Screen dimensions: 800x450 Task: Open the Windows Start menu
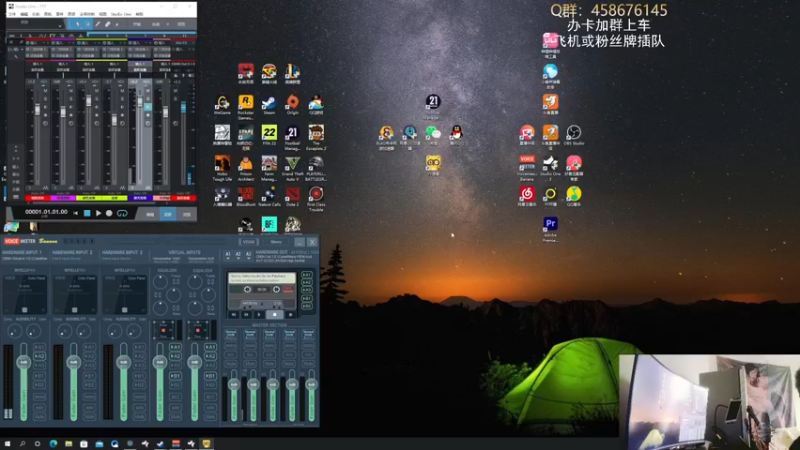pos(7,444)
